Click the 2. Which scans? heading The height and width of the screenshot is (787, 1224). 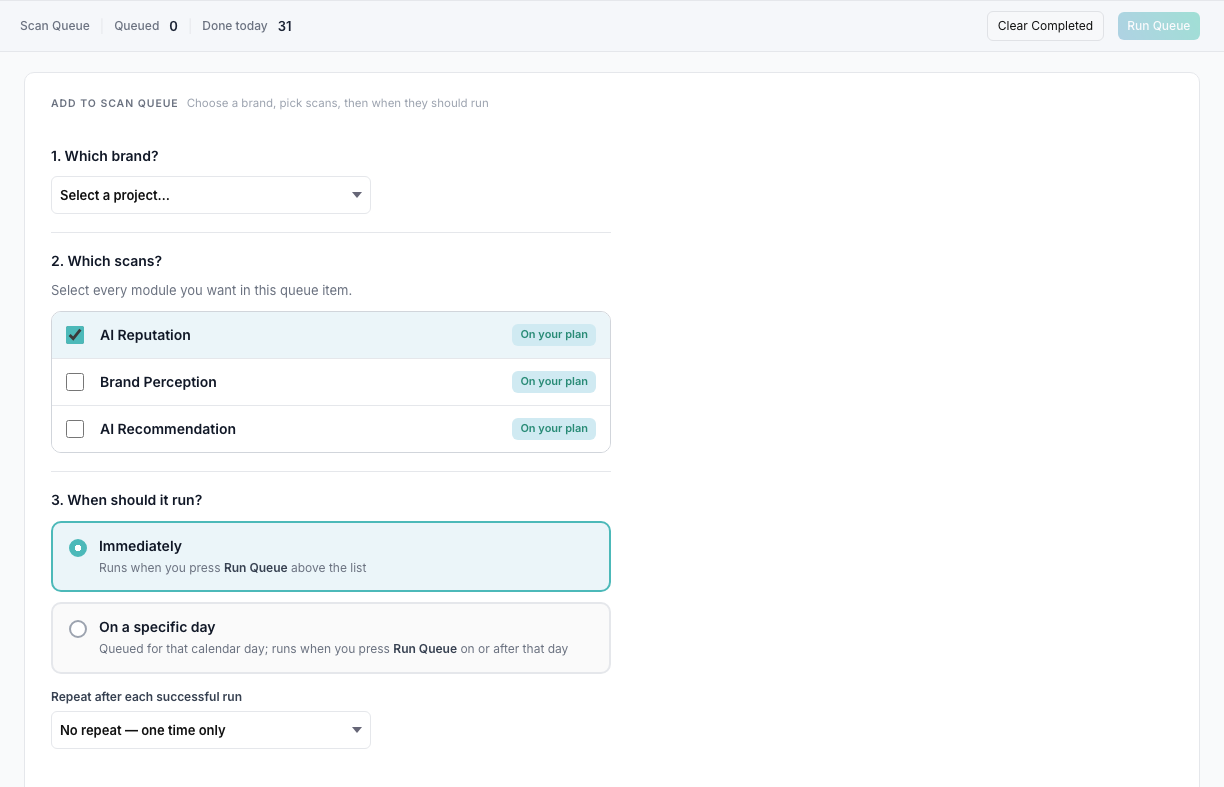(106, 261)
